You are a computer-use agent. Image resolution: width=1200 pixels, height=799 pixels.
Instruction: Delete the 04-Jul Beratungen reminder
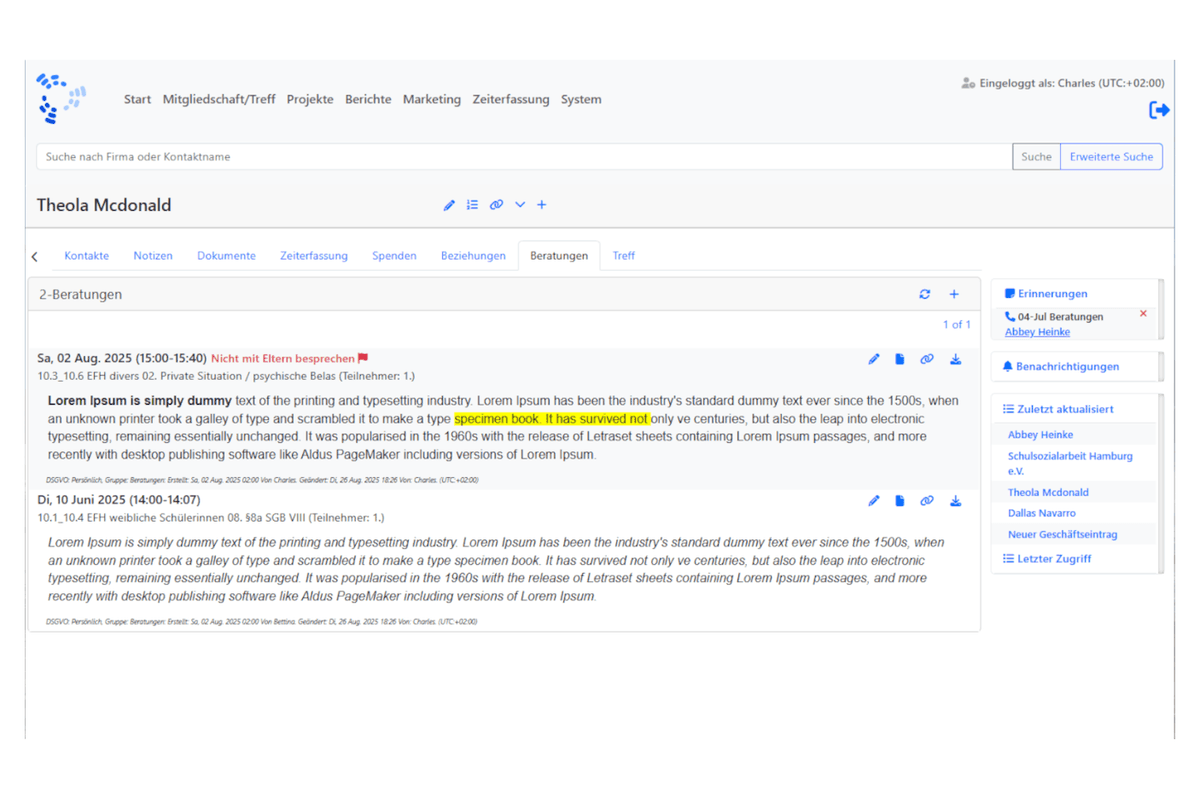(x=1143, y=314)
